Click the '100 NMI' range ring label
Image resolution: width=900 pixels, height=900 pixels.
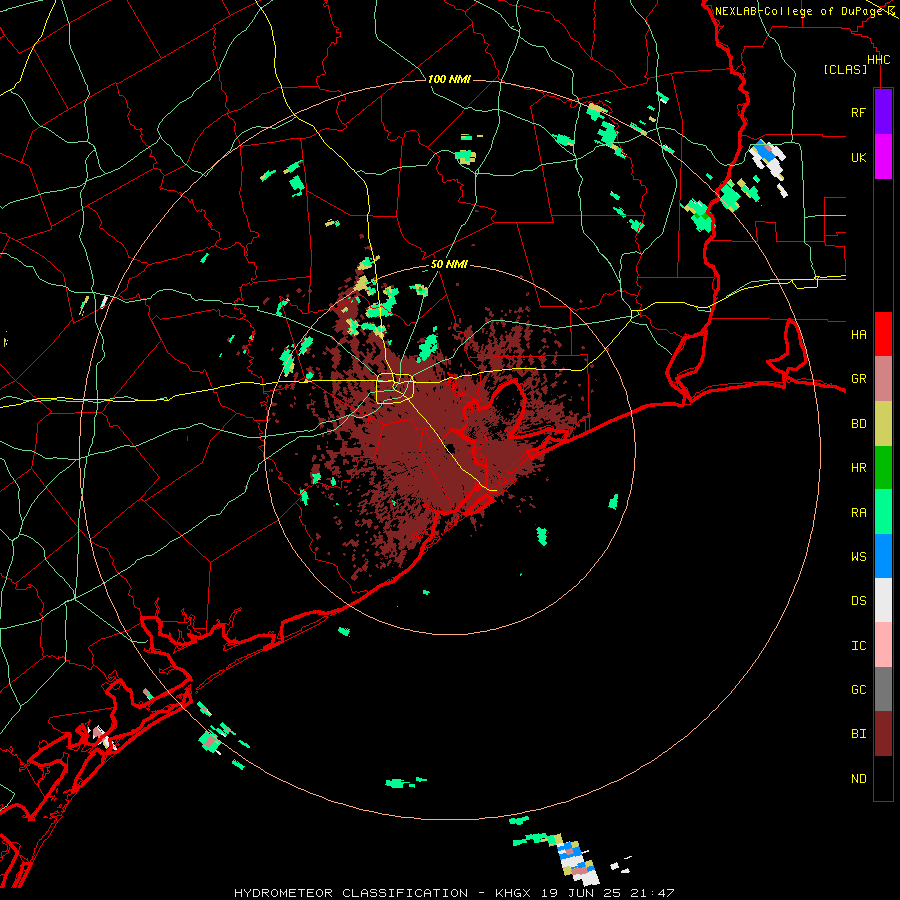pos(449,79)
